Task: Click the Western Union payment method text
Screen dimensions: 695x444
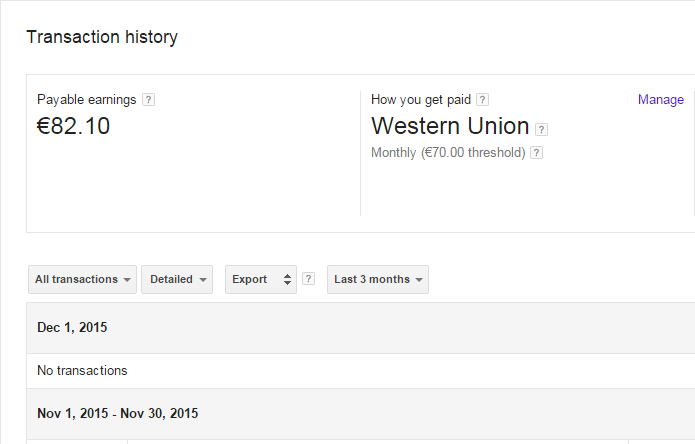Action: click(x=450, y=126)
